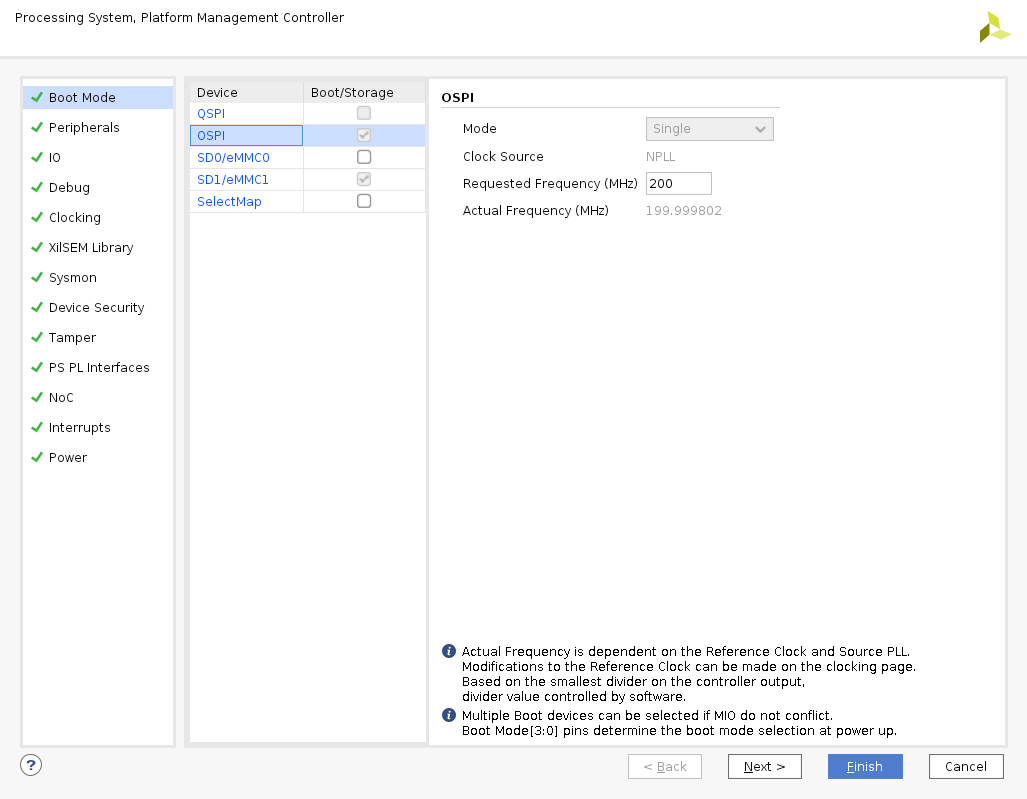
Task: Toggle the SelectMap boot checkbox
Action: [x=364, y=201]
